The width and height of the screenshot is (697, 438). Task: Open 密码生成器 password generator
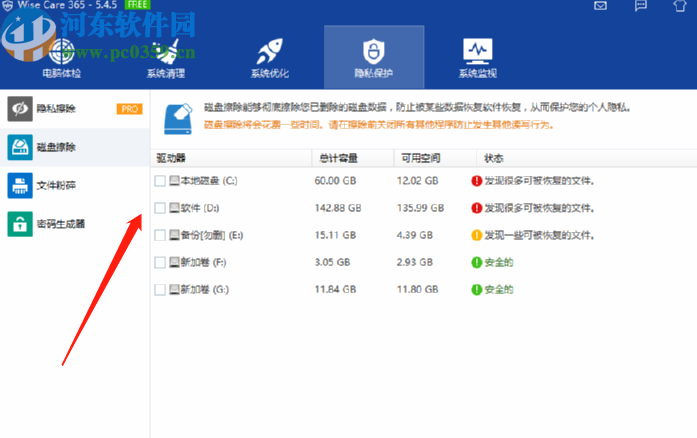coord(75,224)
